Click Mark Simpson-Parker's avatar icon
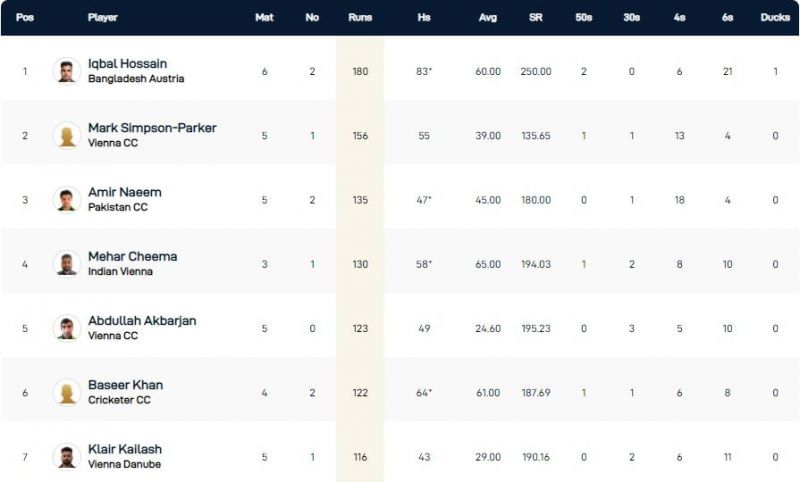The height and width of the screenshot is (482, 800). [x=67, y=135]
